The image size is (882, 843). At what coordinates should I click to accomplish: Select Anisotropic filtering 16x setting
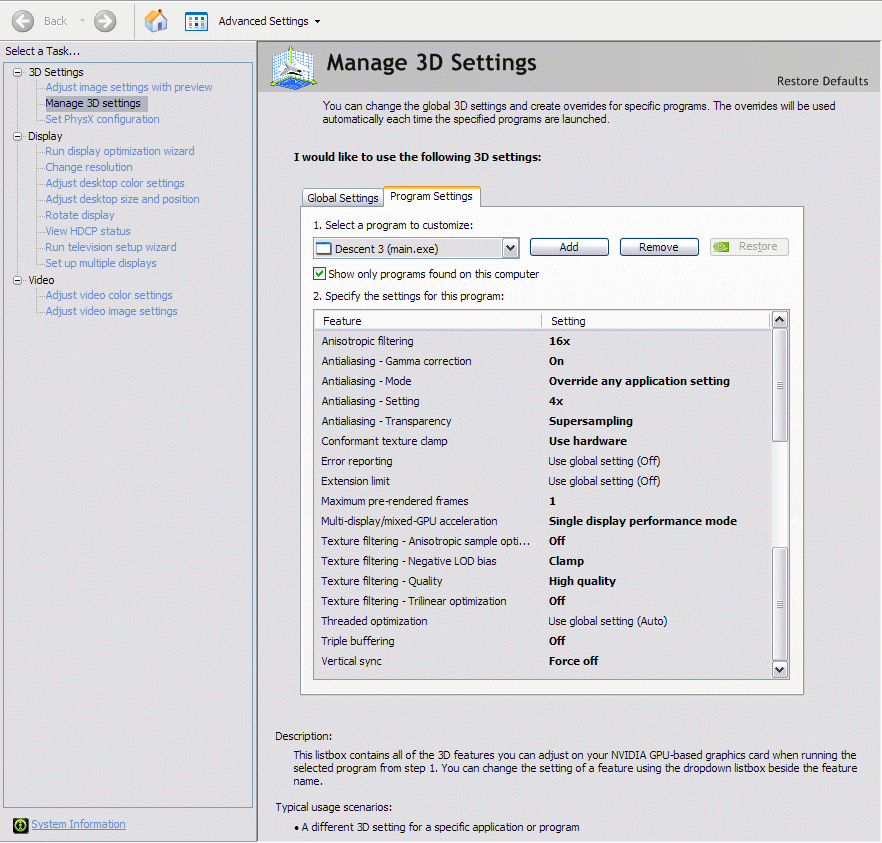click(x=560, y=341)
